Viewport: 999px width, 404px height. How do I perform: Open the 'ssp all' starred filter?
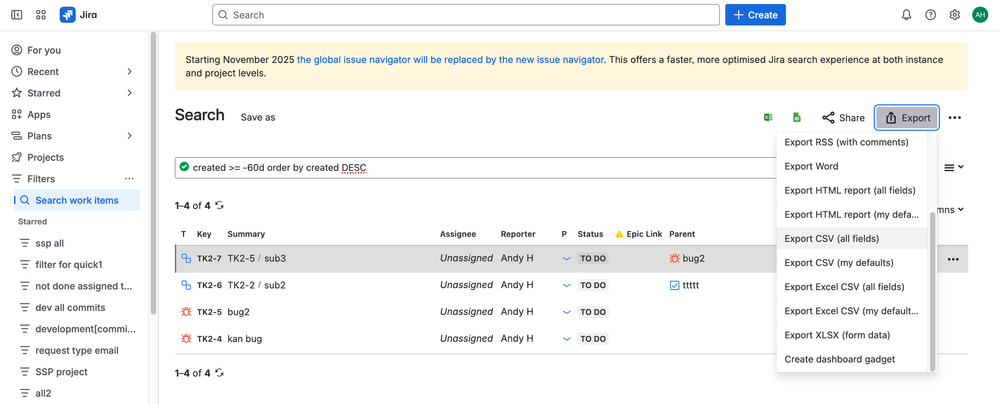click(x=50, y=243)
